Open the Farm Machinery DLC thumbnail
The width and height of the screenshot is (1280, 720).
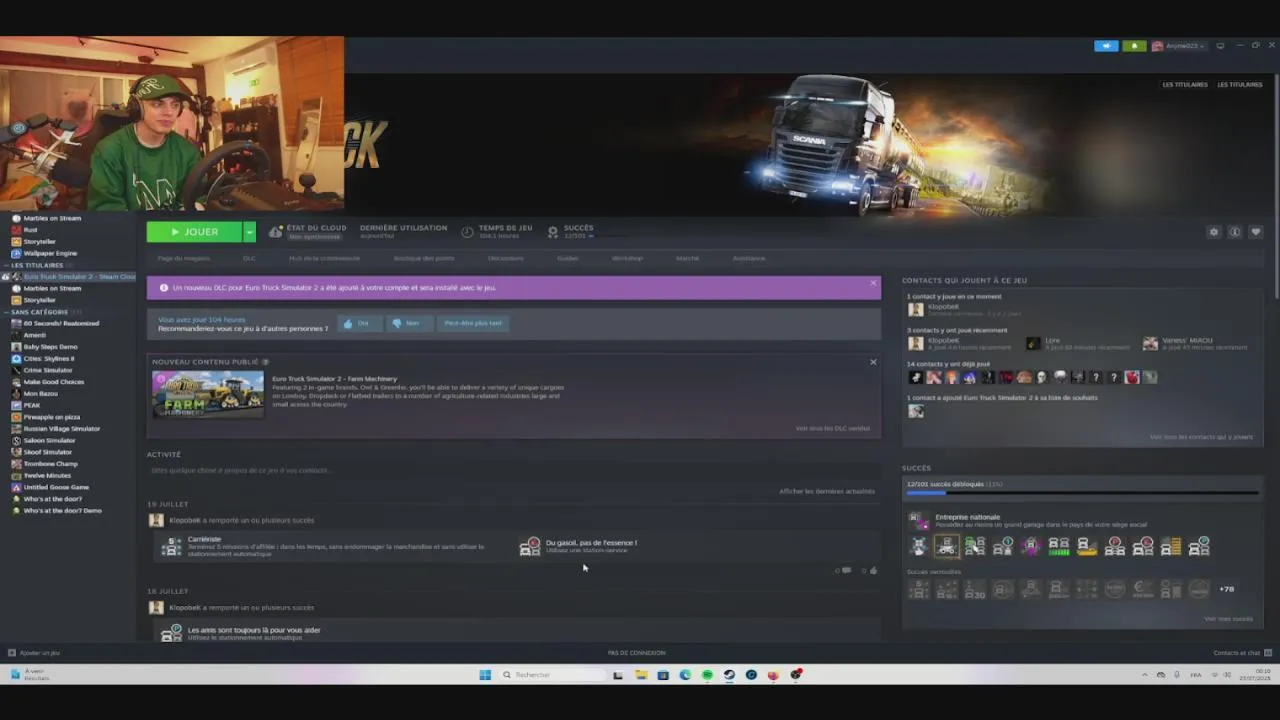coord(208,394)
